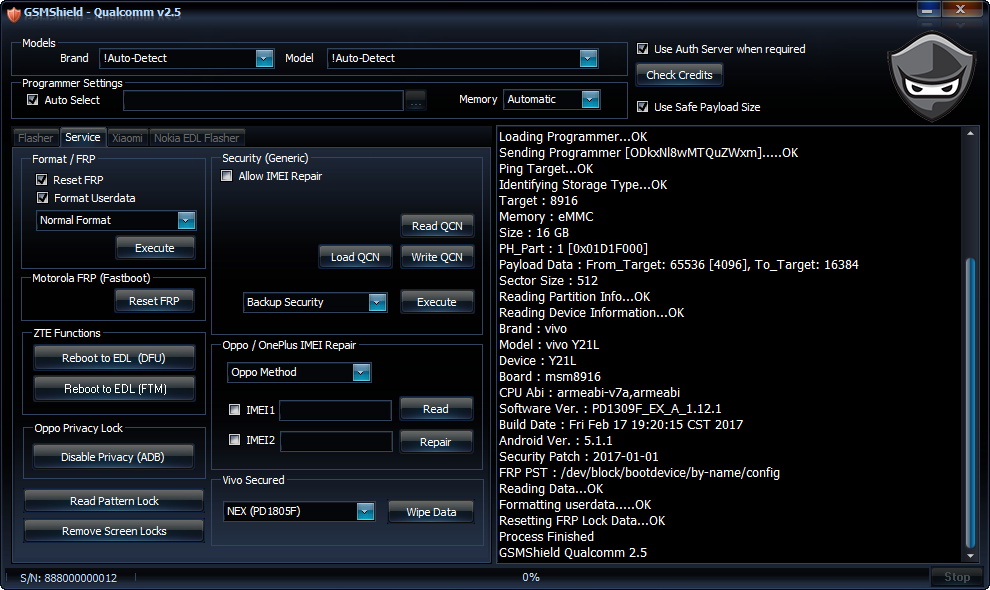990x590 pixels.
Task: Click the programmer file browse (...) button
Action: 415,100
